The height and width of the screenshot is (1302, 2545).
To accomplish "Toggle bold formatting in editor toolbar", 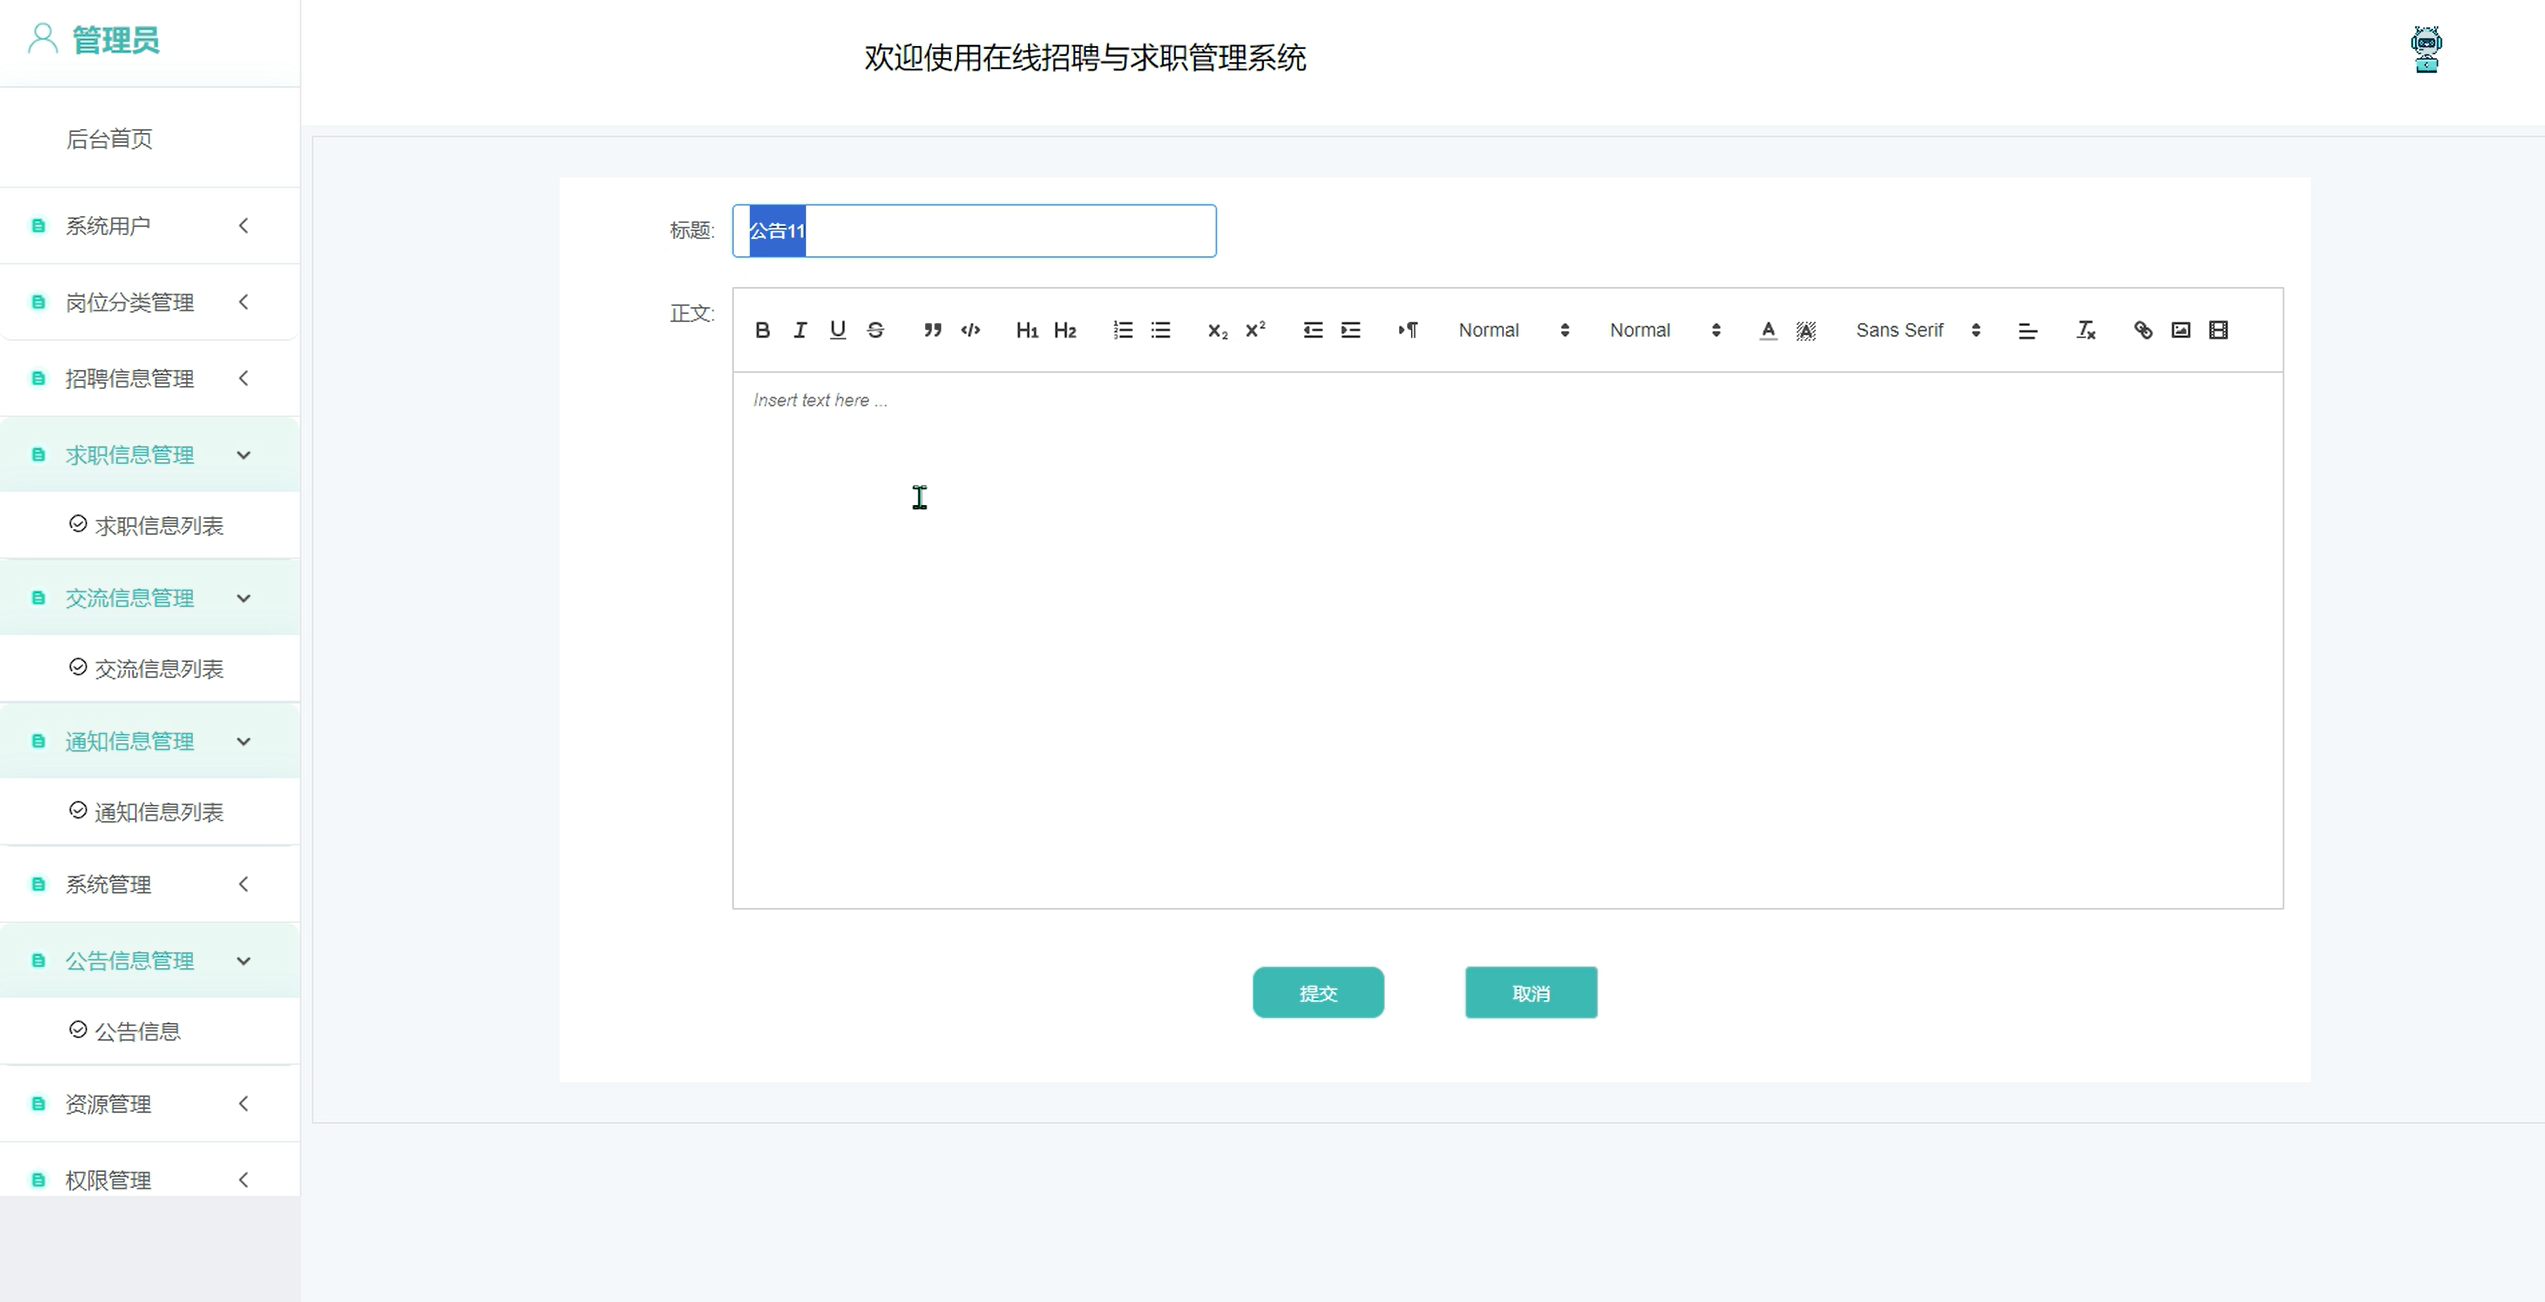I will [x=762, y=330].
